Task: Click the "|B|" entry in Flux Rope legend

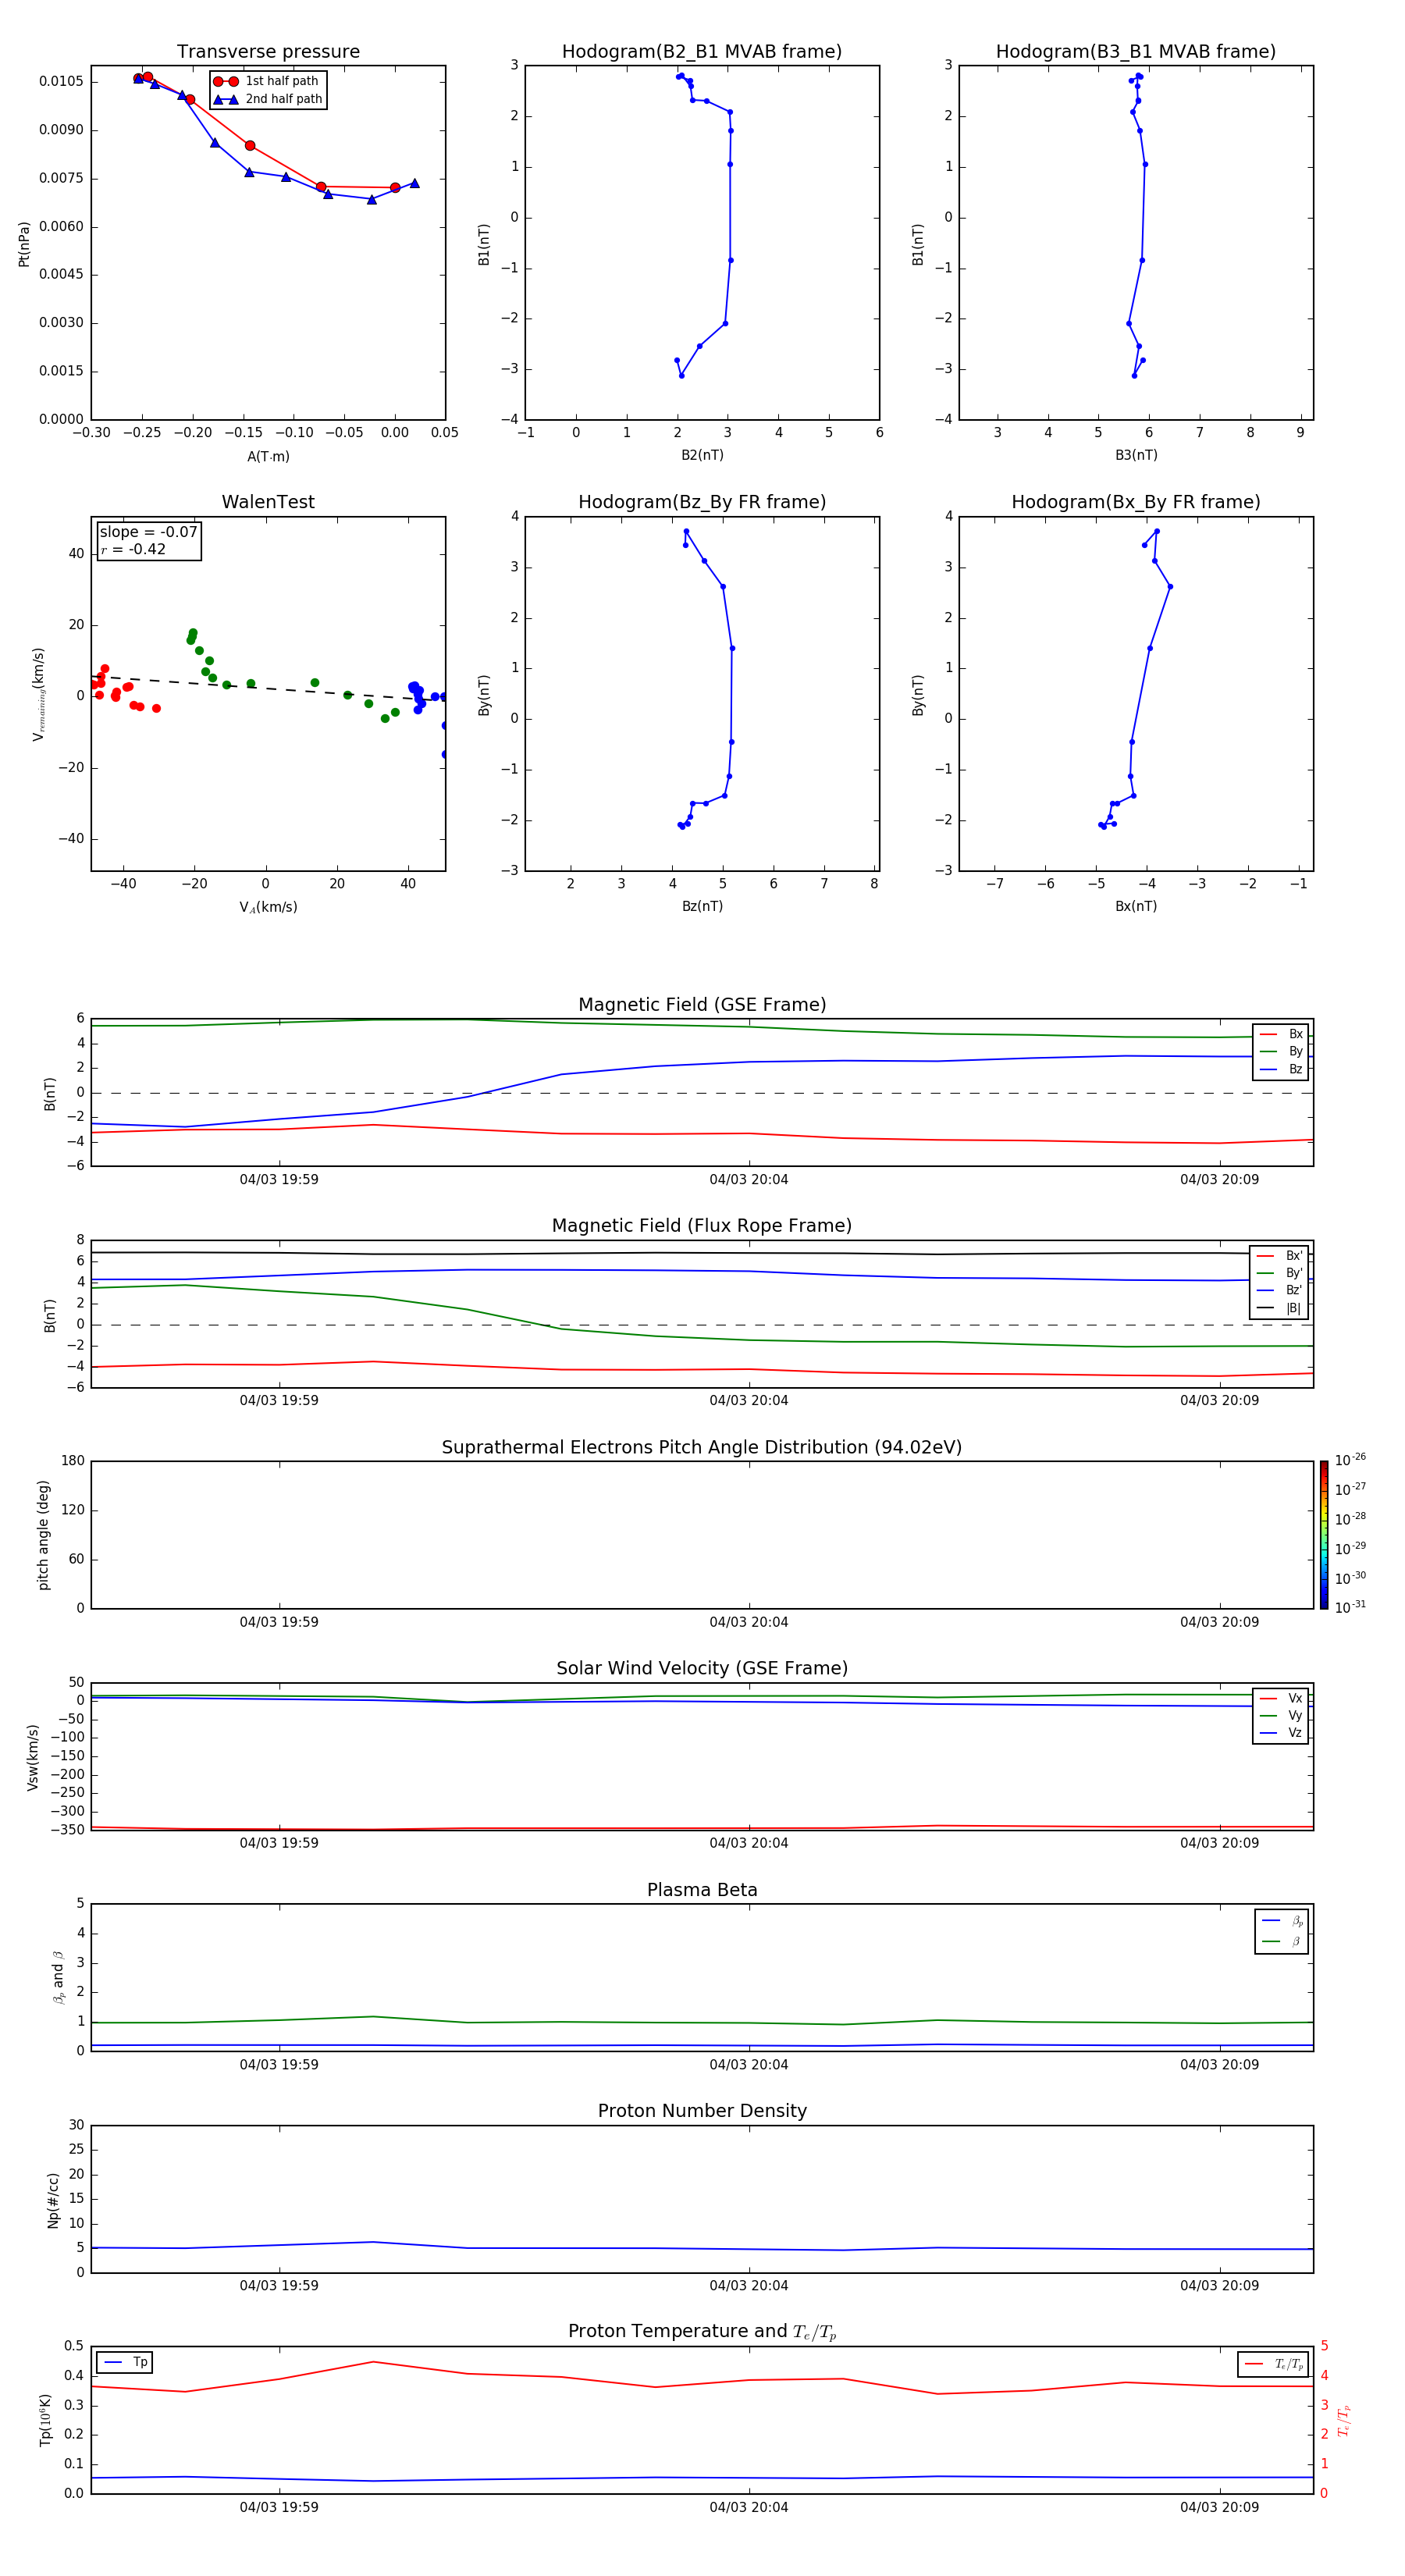Action: (x=1279, y=1308)
